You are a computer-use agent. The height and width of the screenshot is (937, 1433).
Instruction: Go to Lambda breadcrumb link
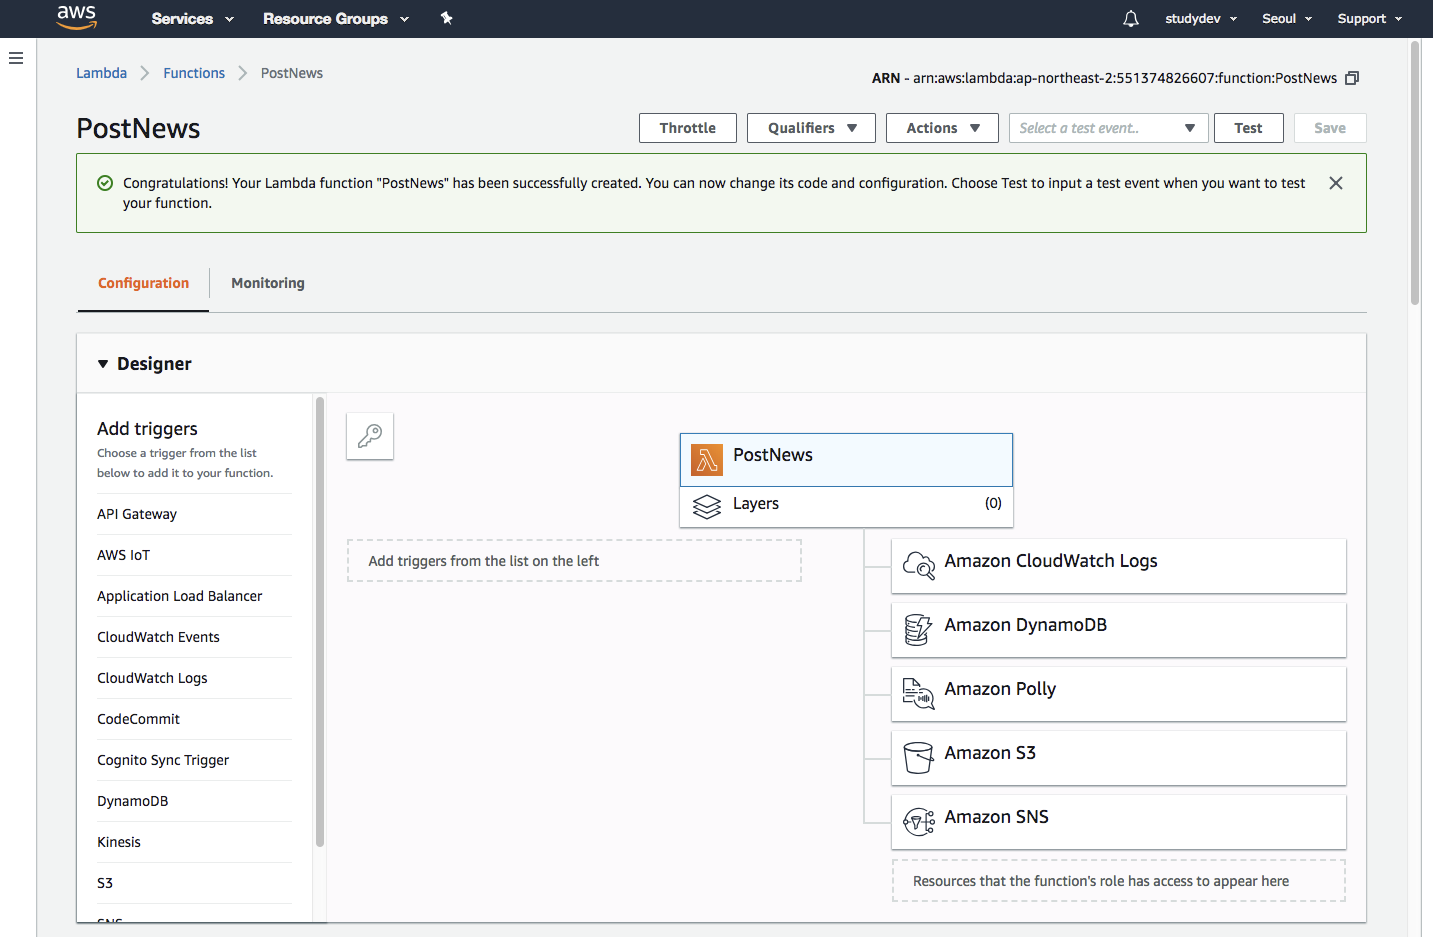pos(101,73)
